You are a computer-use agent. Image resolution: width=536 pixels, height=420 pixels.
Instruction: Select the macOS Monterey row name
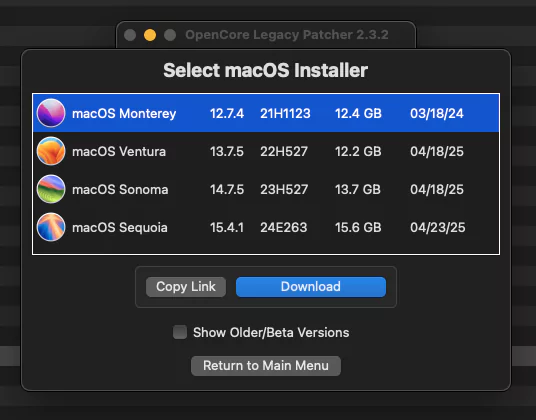click(x=124, y=113)
